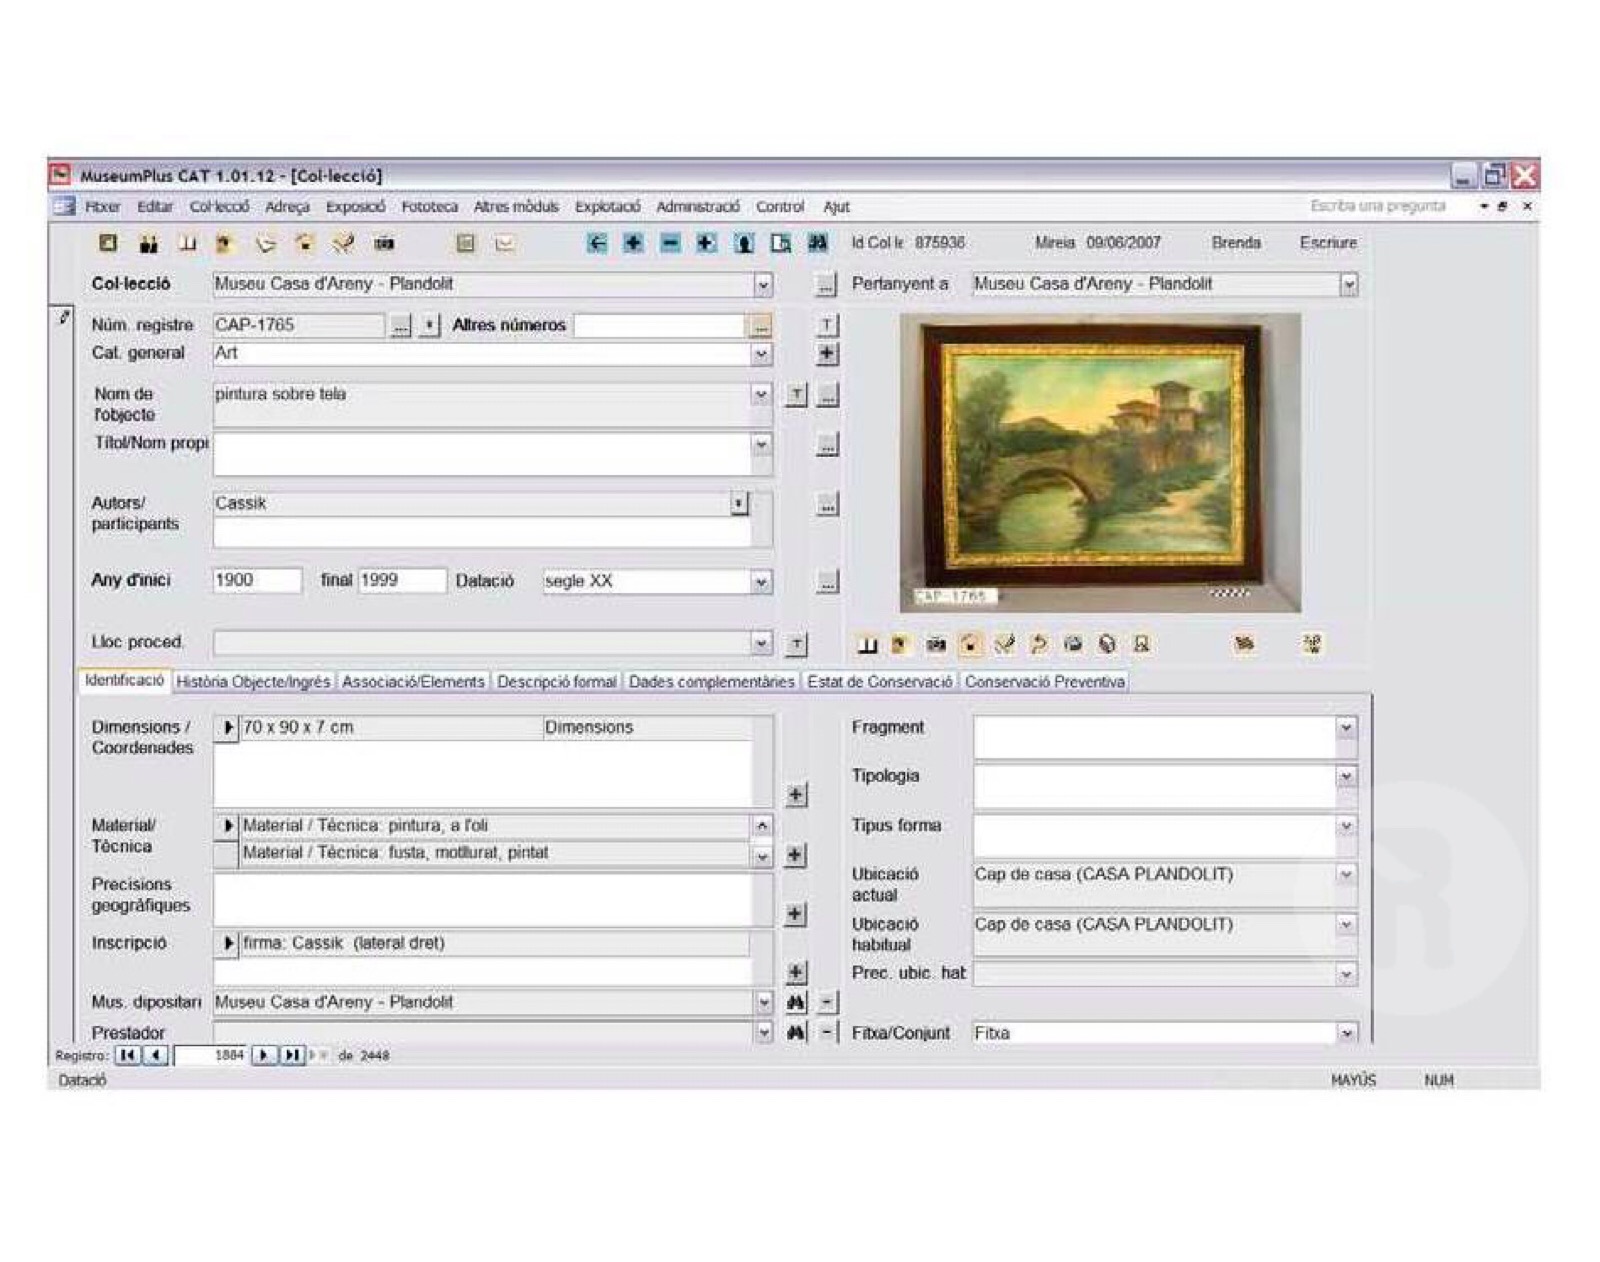Click the curved undo arrow icon below photo

pos(1038,645)
